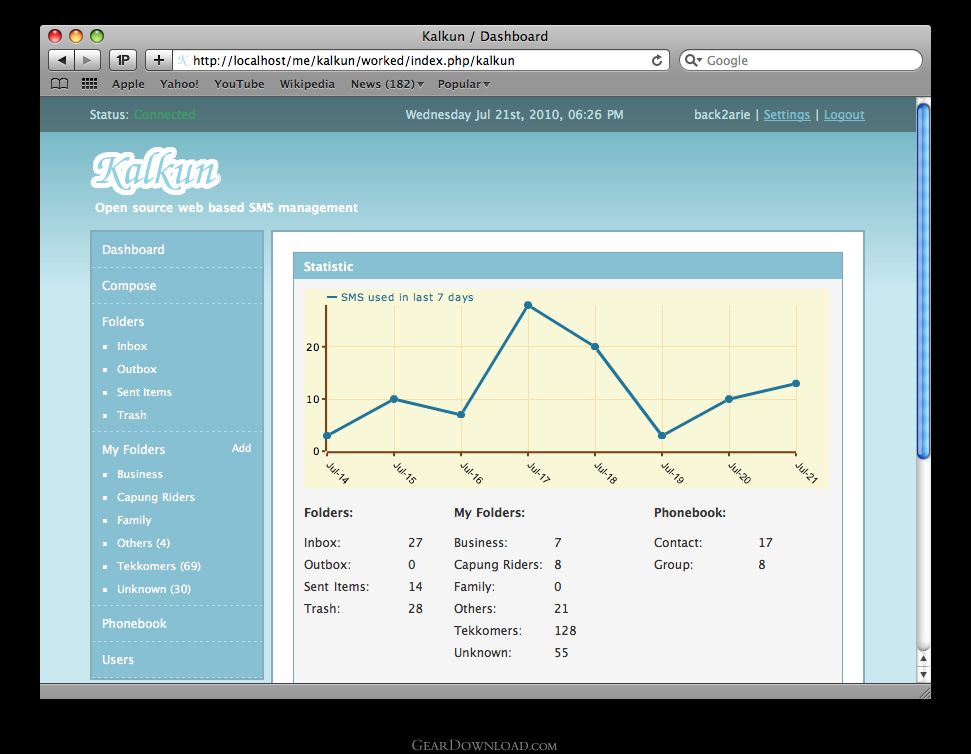
Task: Open the Google search magnifier menu
Action: point(693,60)
